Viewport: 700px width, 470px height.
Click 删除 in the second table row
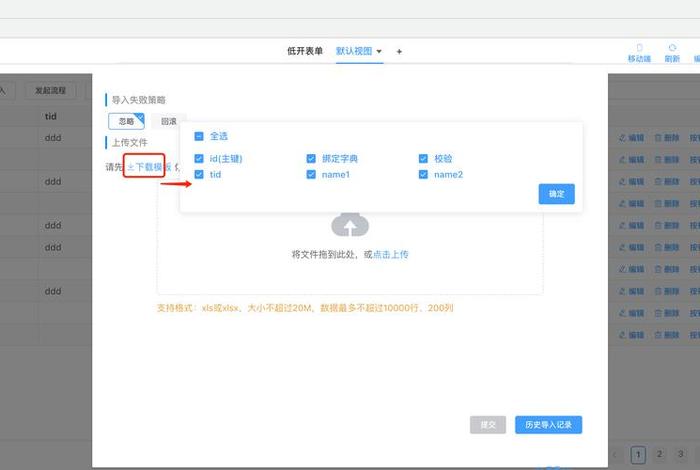[x=667, y=160]
